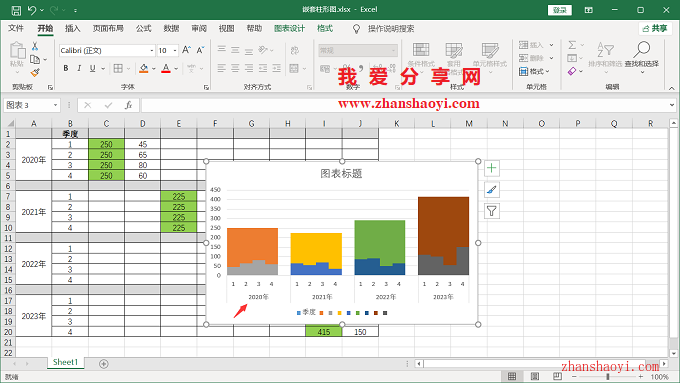Click the Paste clipboard icon
680x383 pixels.
coord(17,51)
